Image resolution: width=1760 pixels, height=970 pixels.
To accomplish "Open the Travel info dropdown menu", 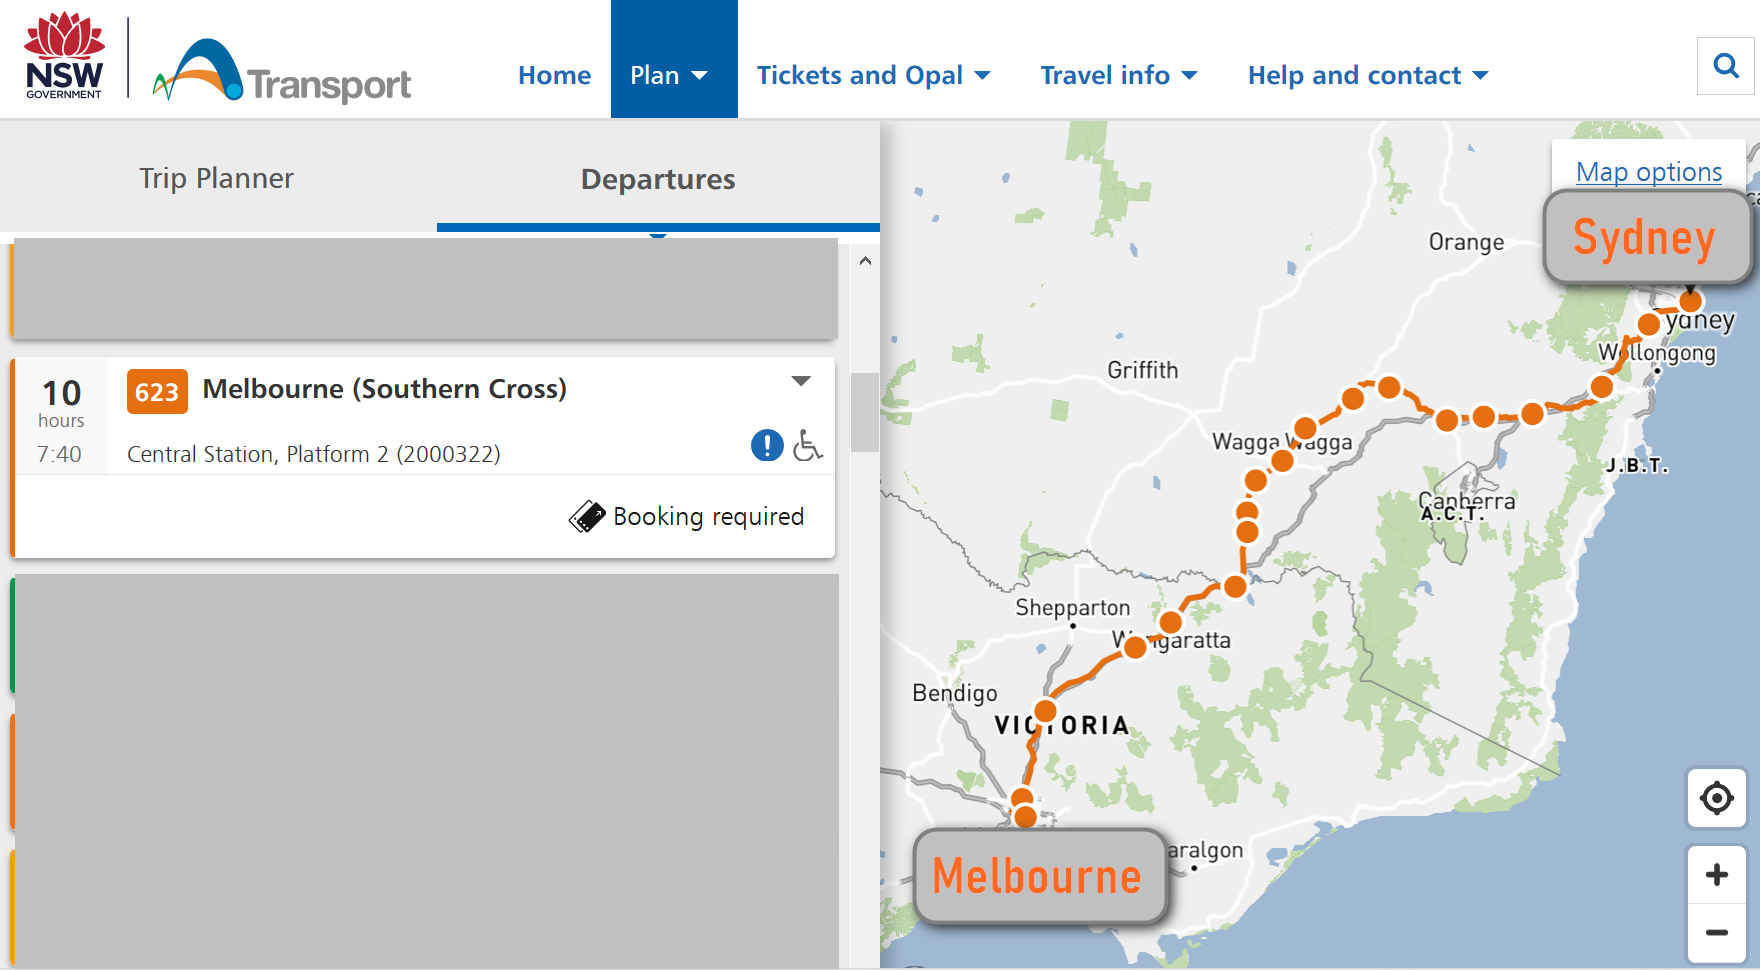I will pos(1118,75).
